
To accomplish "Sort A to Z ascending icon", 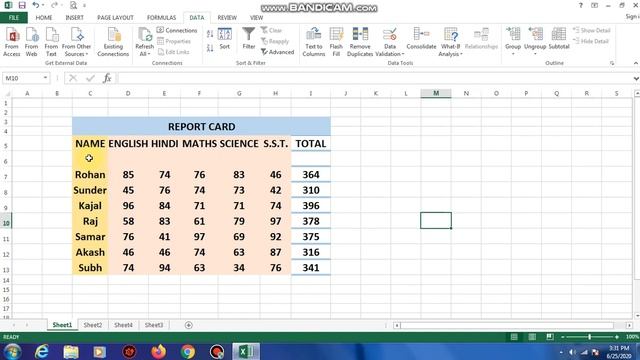I will (210, 34).
